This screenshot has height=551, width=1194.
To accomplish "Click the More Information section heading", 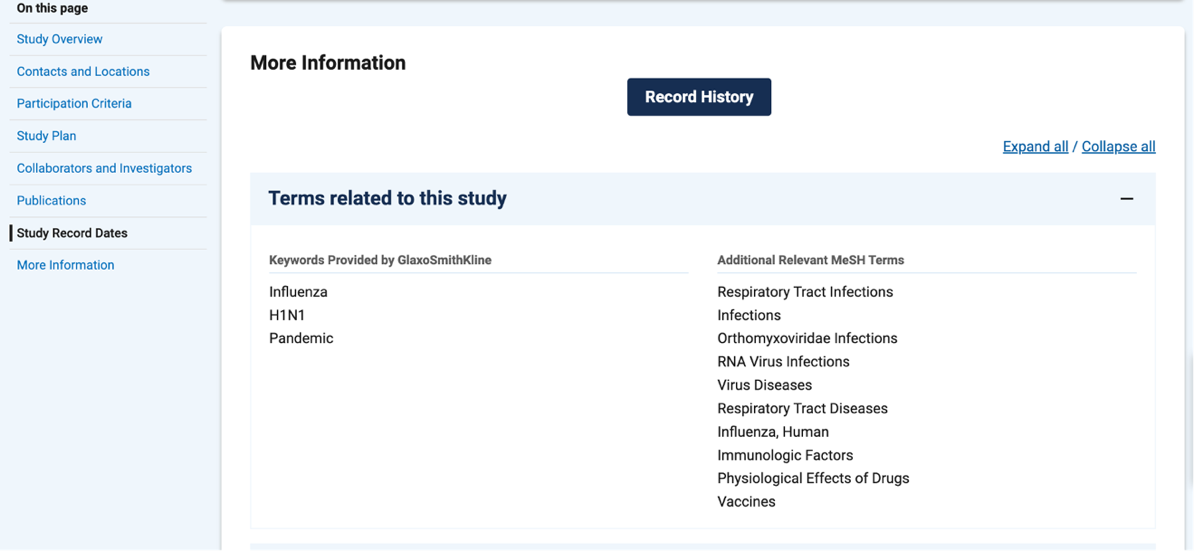I will [328, 63].
